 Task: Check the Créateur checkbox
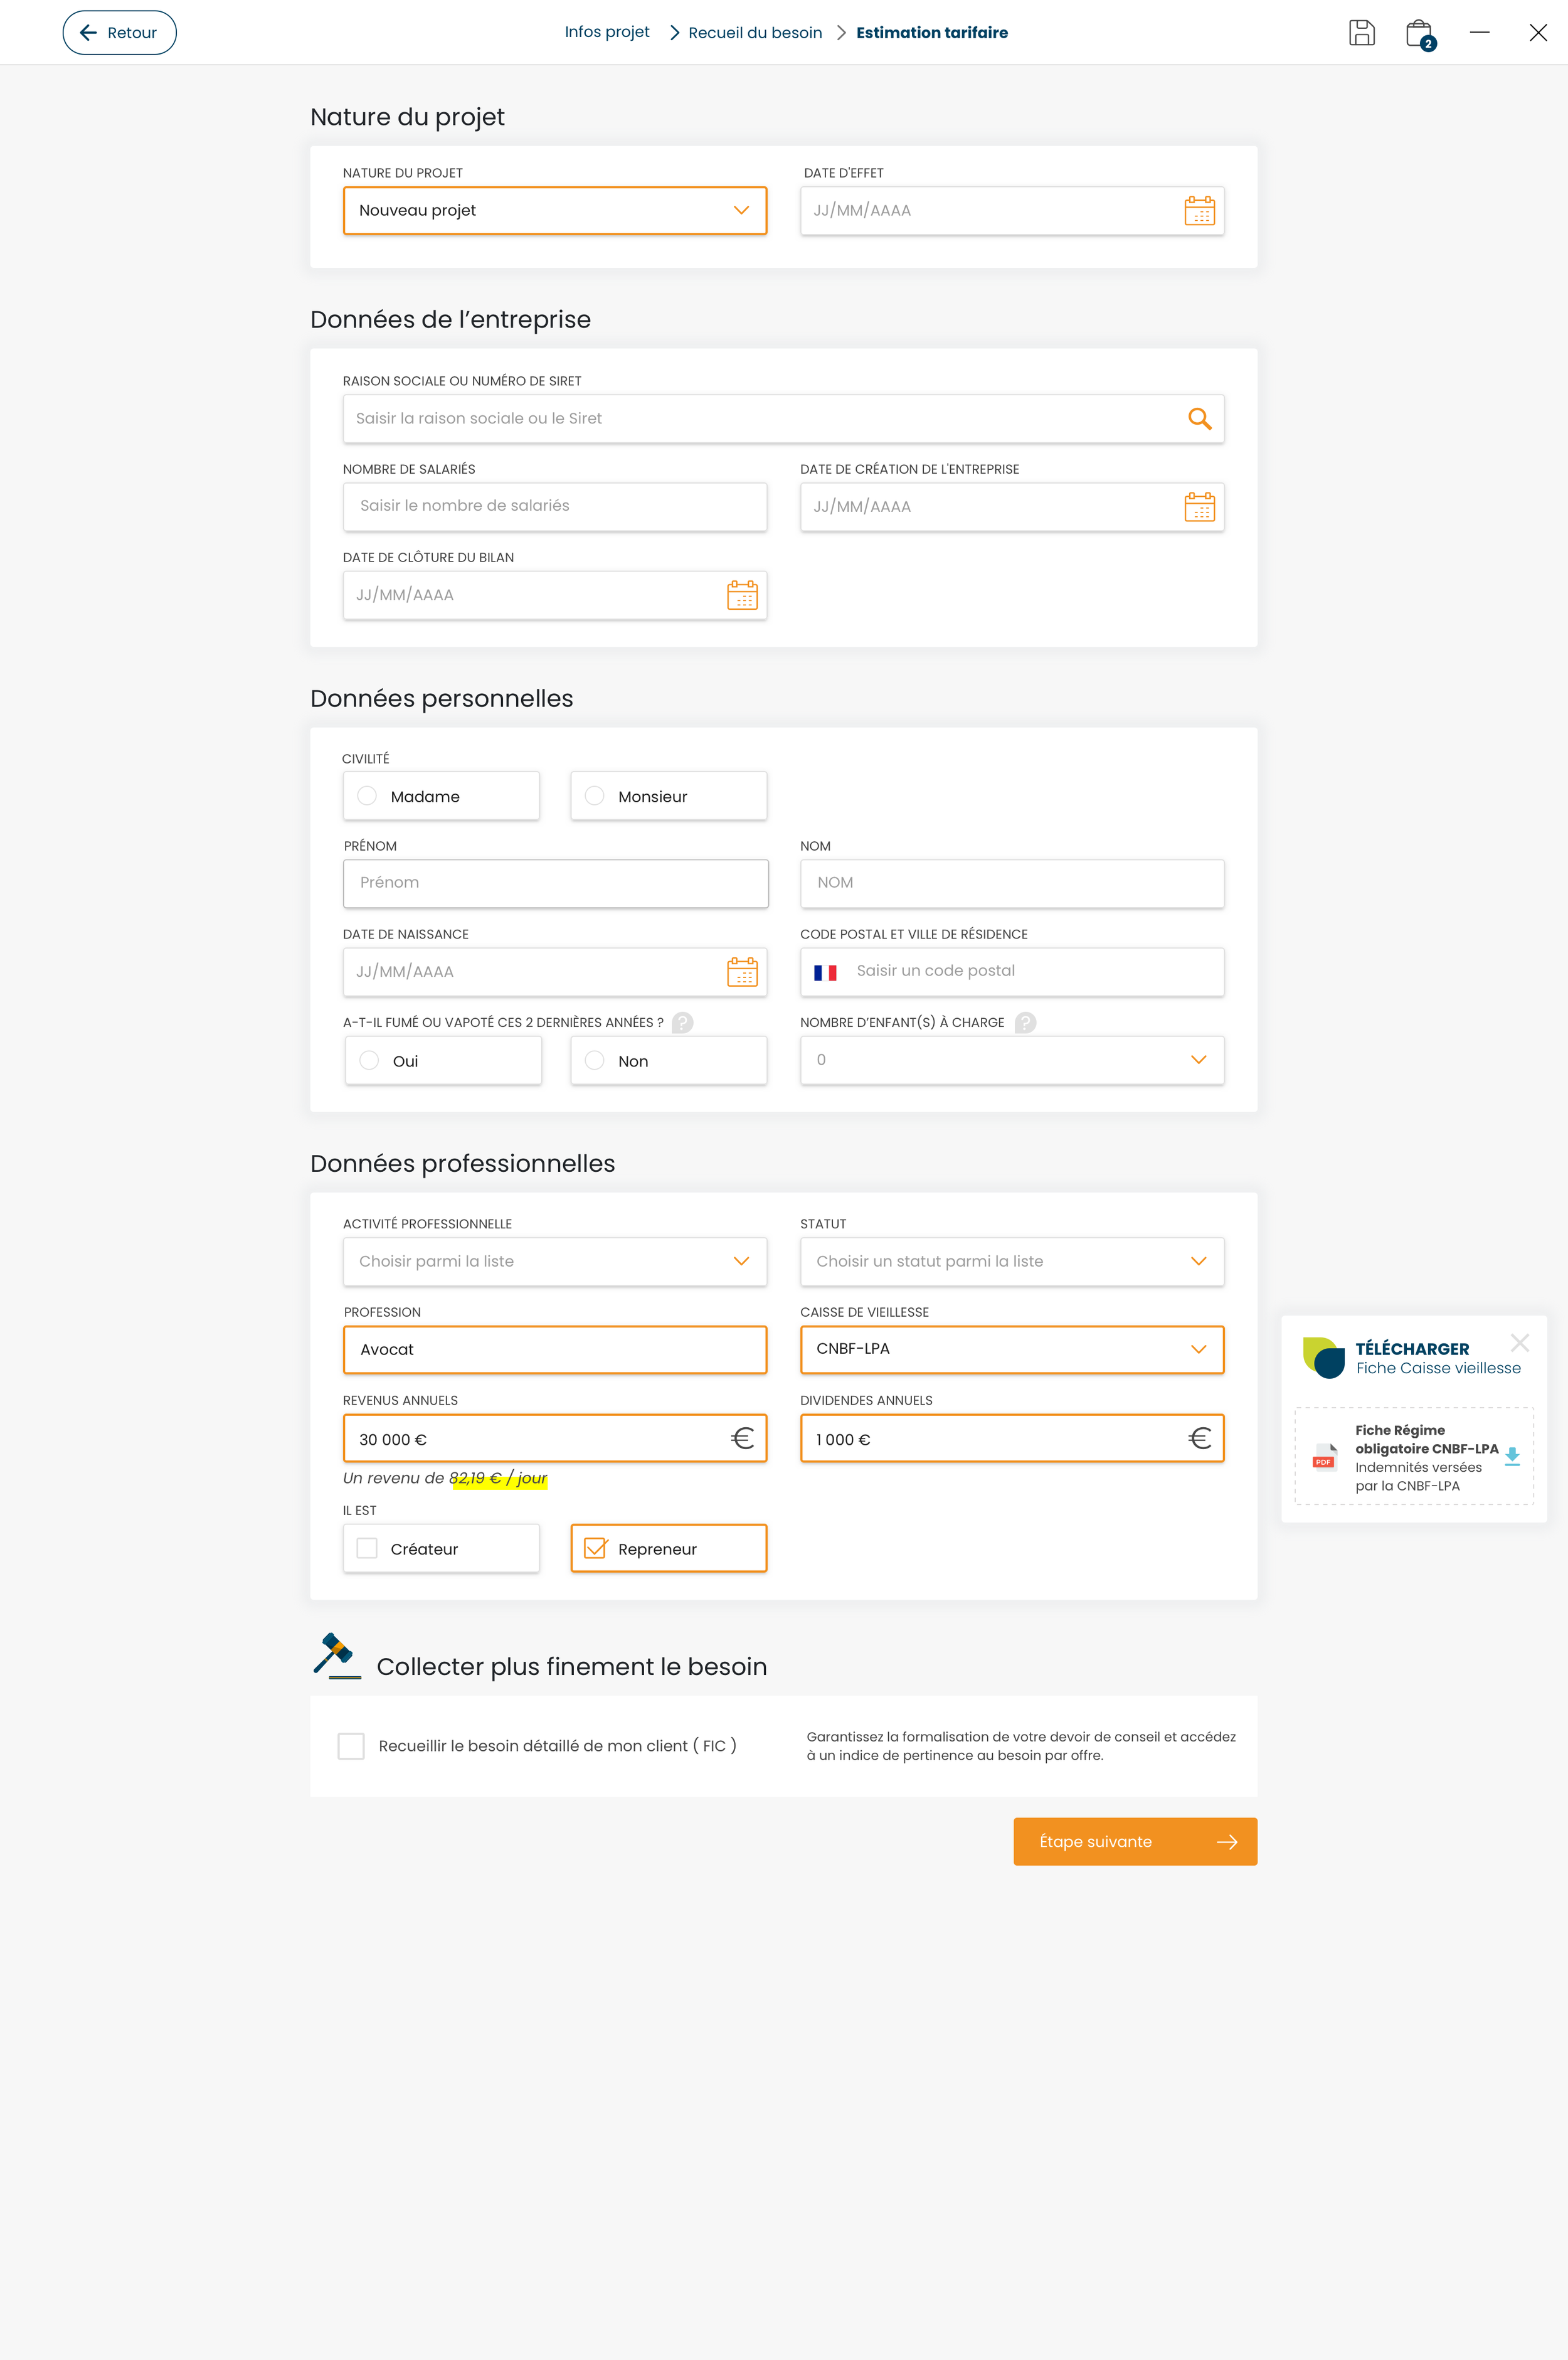coord(368,1549)
